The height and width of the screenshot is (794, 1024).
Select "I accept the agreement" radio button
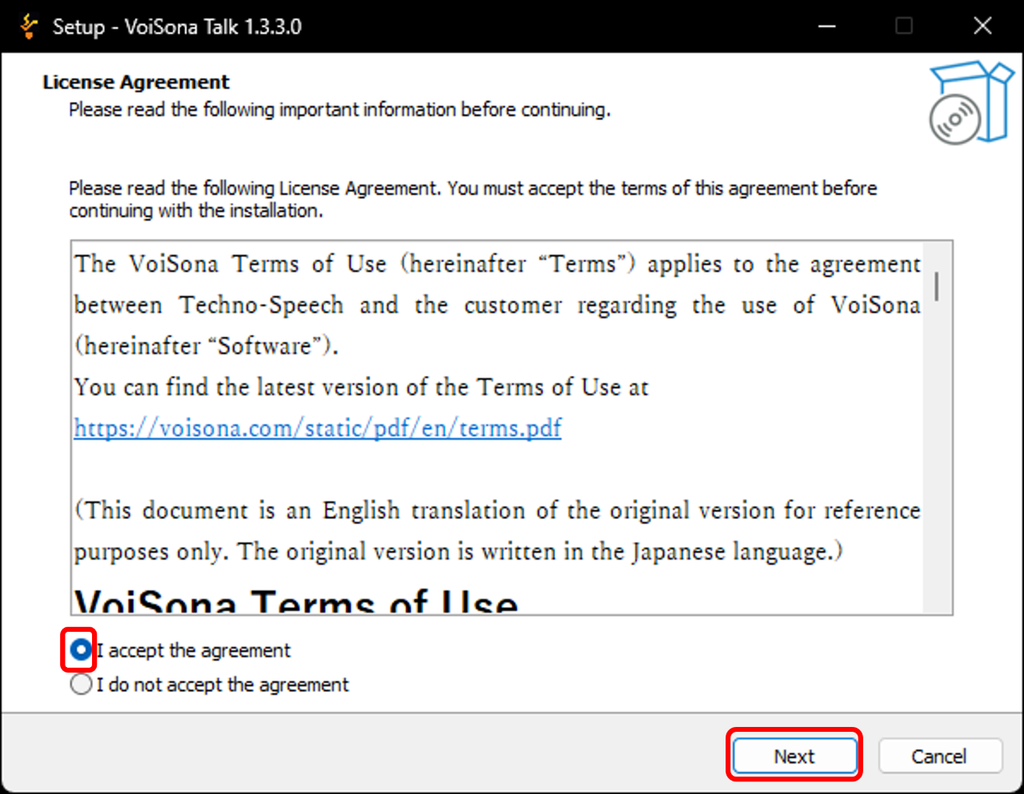[x=80, y=650]
